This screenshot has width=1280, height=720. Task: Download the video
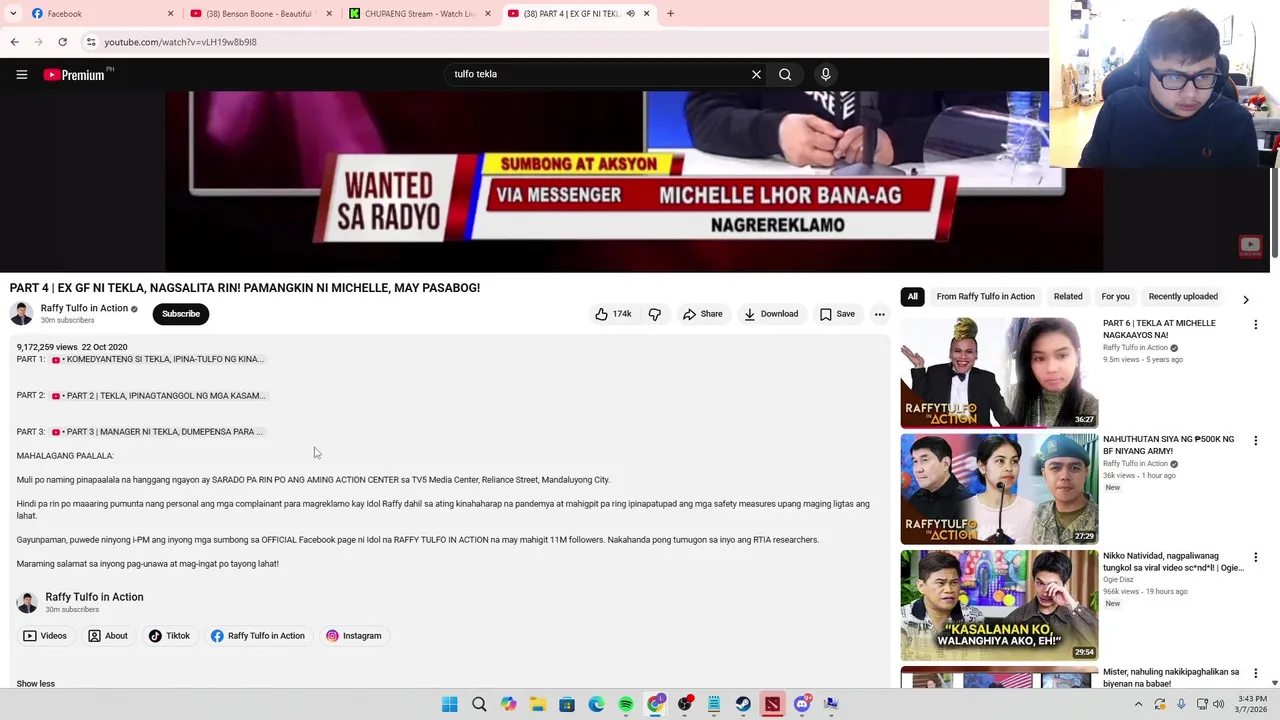point(770,314)
